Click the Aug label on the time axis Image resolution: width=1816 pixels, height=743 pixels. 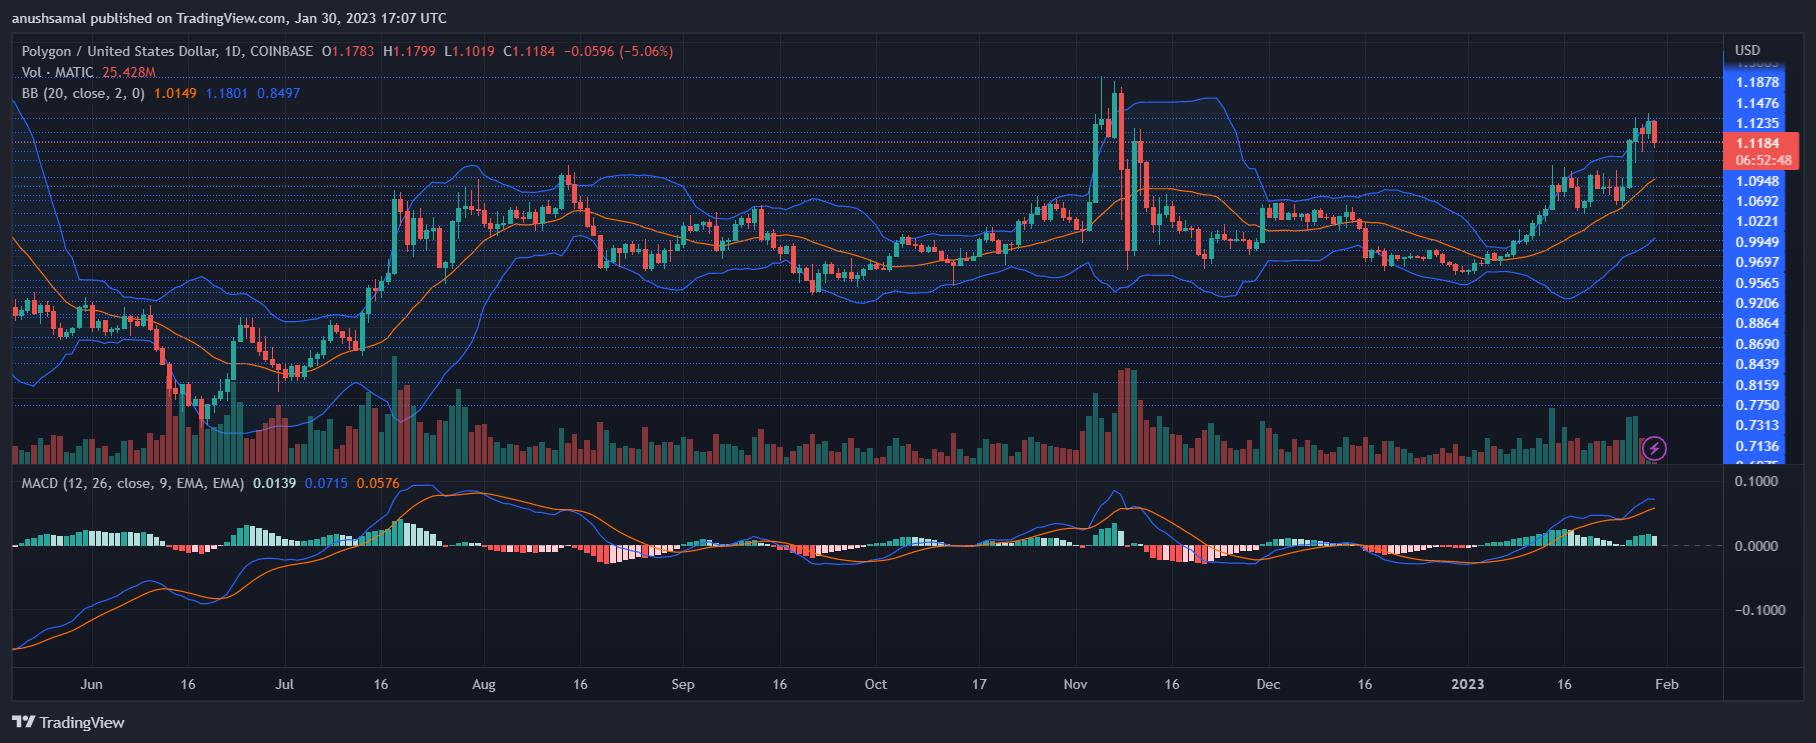pyautogui.click(x=483, y=684)
